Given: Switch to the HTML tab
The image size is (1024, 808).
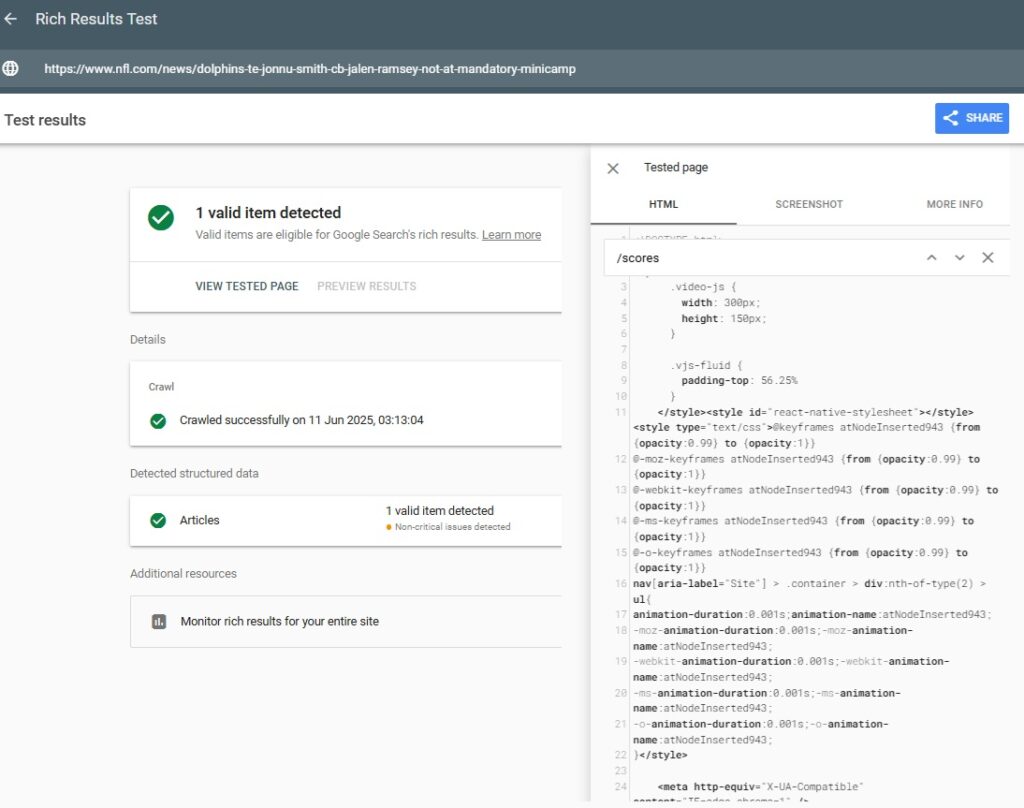Looking at the screenshot, I should coord(663,204).
